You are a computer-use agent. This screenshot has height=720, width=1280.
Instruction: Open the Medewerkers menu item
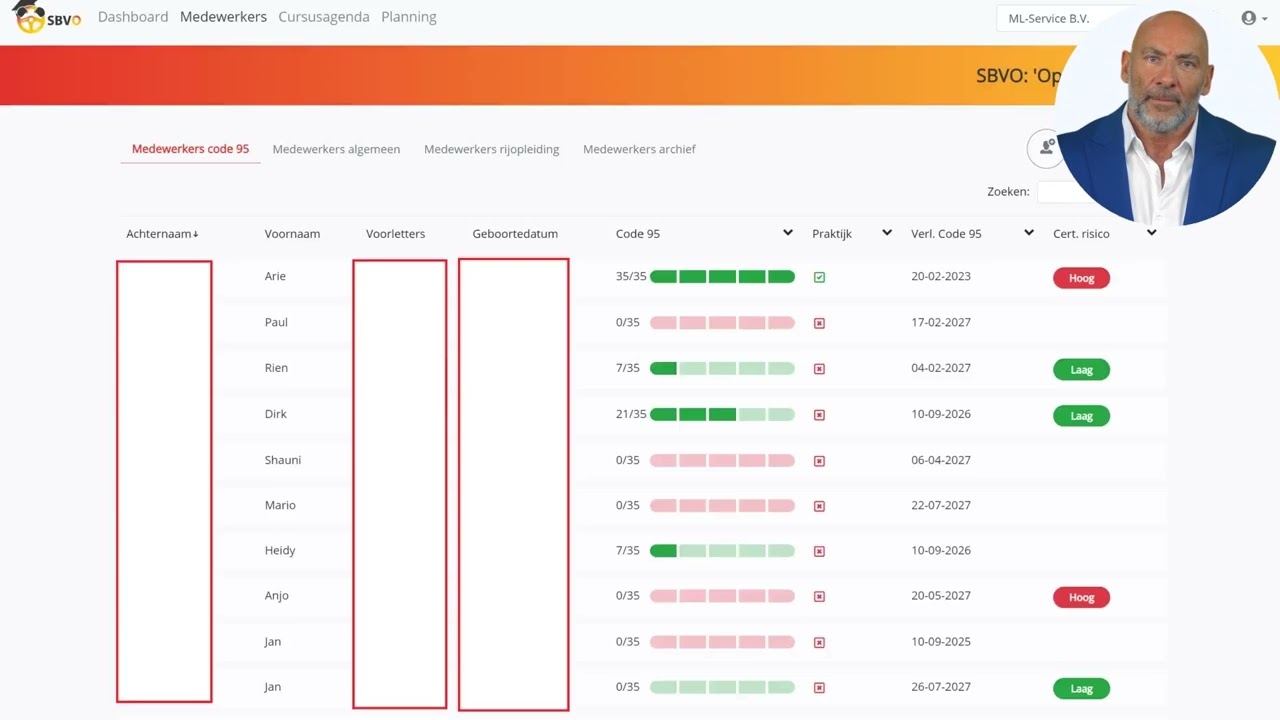223,17
